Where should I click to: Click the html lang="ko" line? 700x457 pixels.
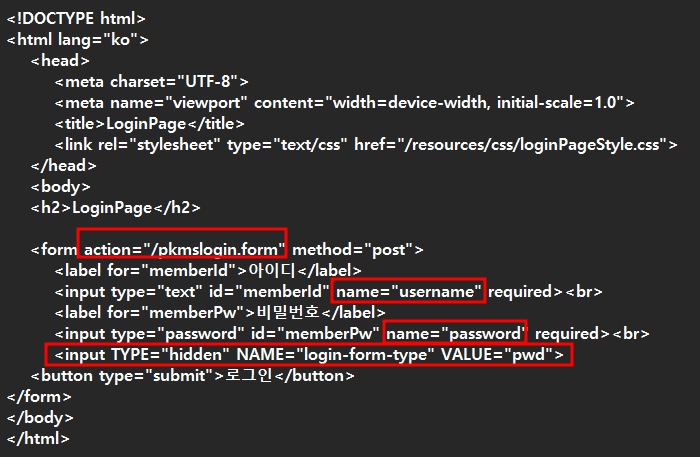tap(77, 40)
